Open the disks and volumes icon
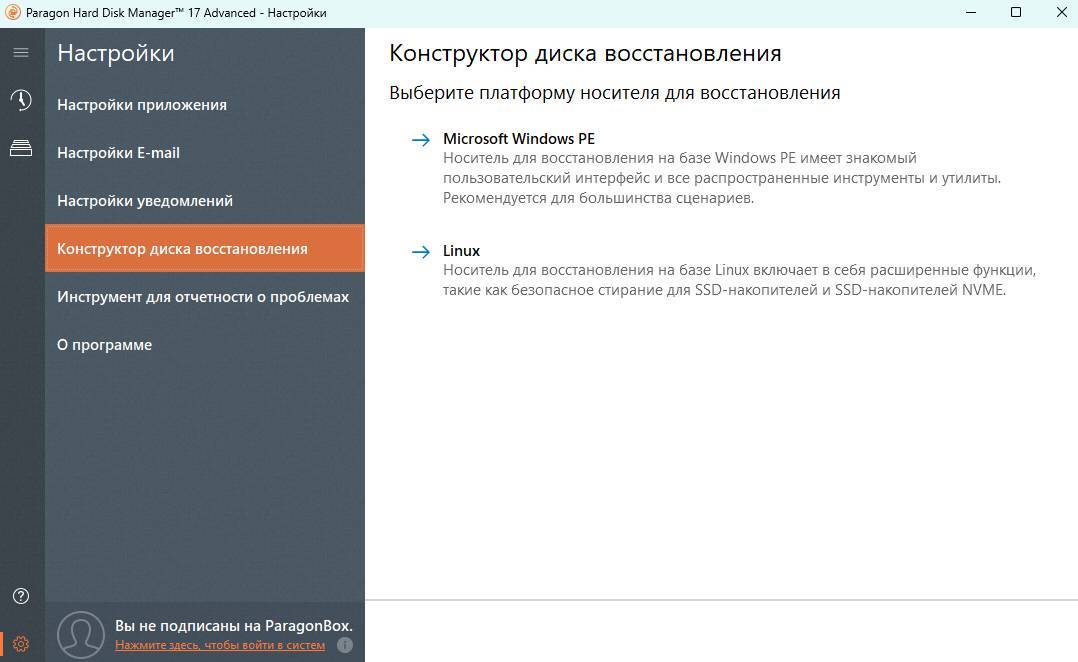 [21, 147]
